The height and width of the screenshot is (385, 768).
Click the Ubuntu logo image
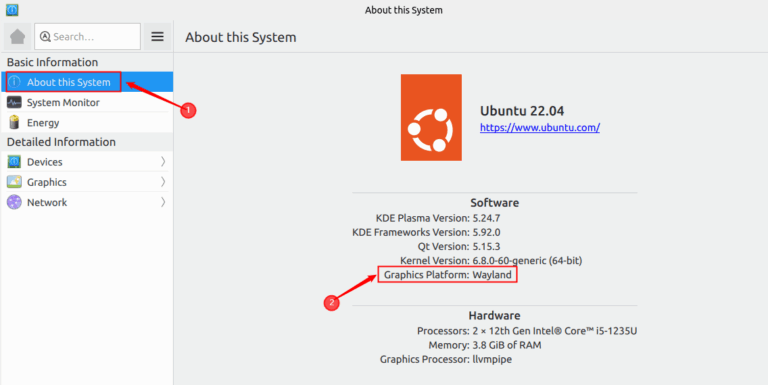tap(431, 118)
